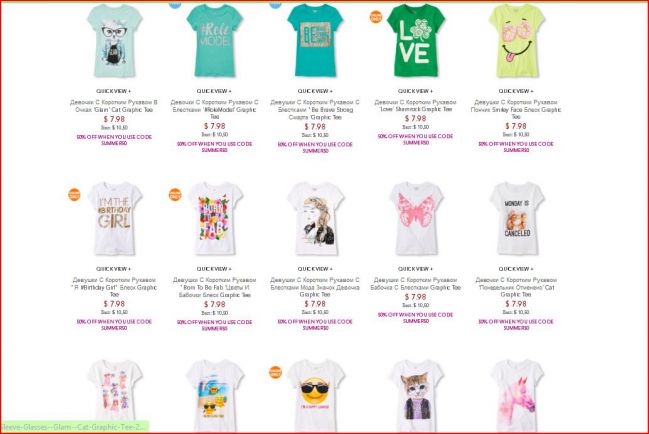Click the orange badge beside the Born To Be Fab tee
Image resolution: width=649 pixels, height=434 pixels.
click(x=175, y=194)
